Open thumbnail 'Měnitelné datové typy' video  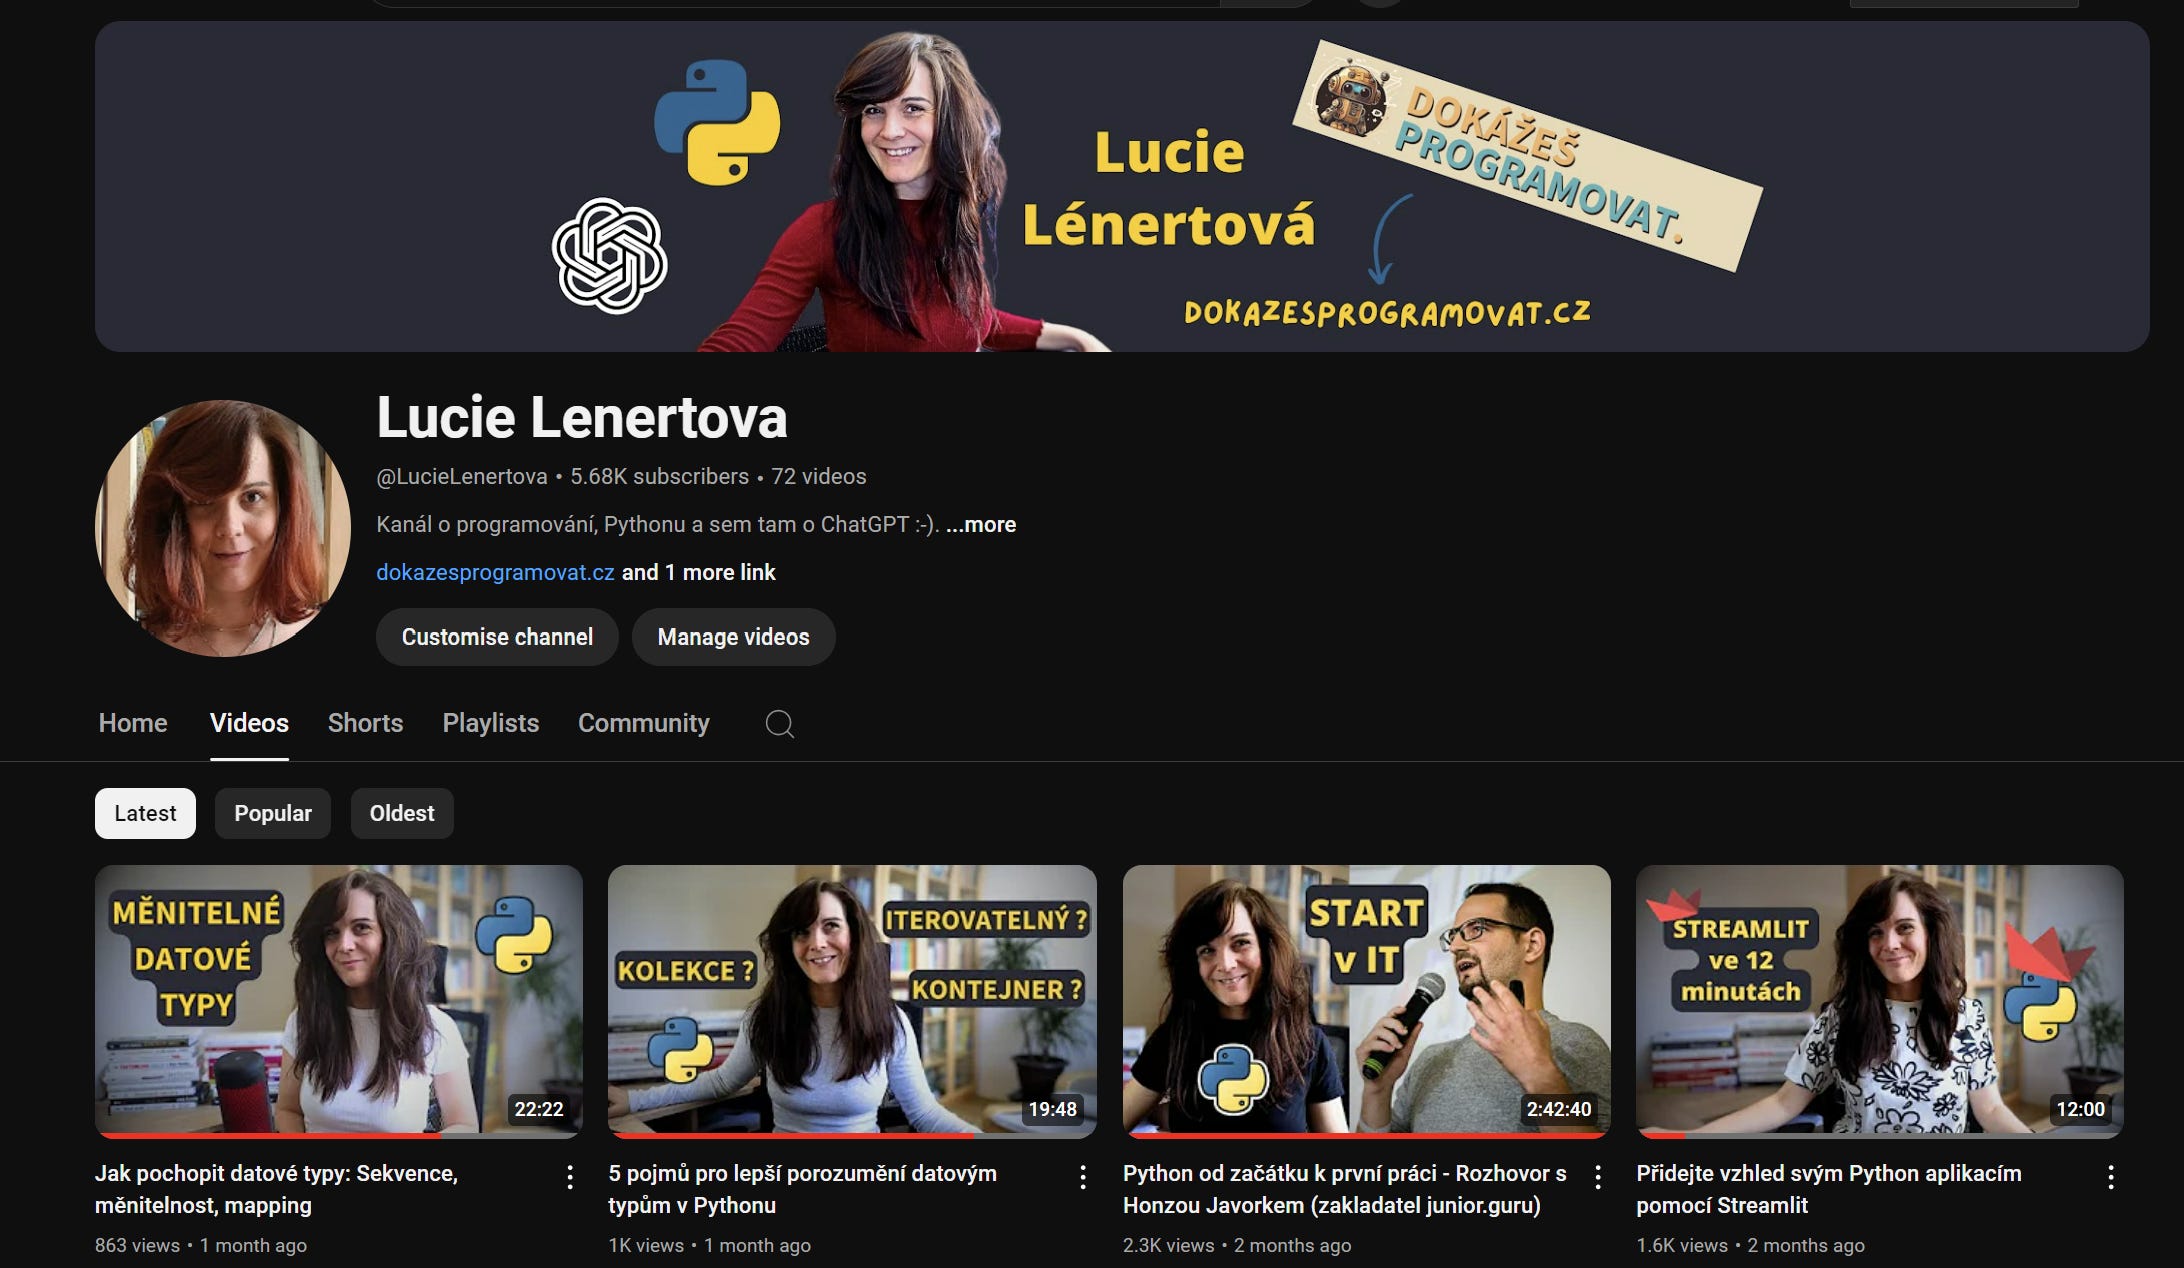click(x=339, y=1000)
